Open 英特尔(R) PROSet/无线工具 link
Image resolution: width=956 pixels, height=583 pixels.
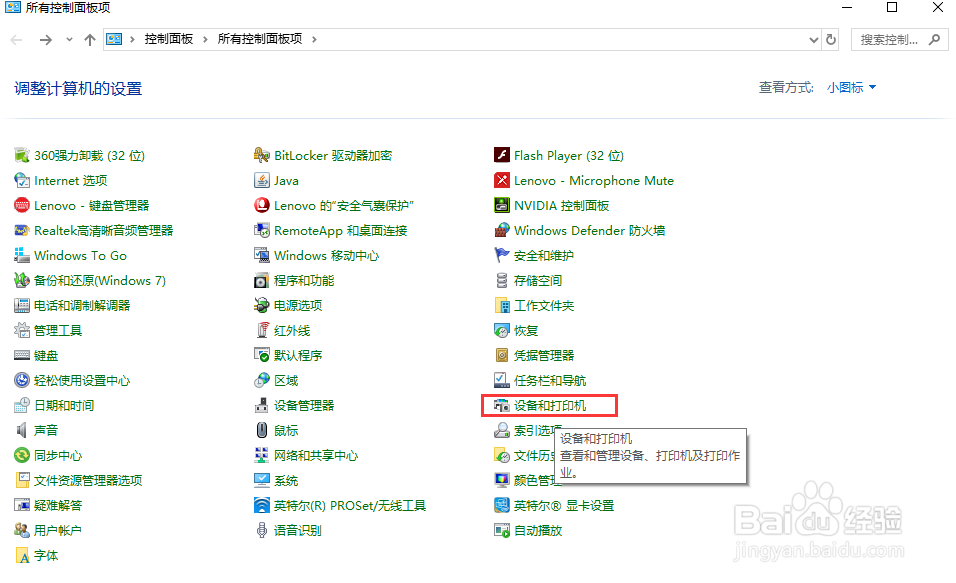[x=350, y=506]
